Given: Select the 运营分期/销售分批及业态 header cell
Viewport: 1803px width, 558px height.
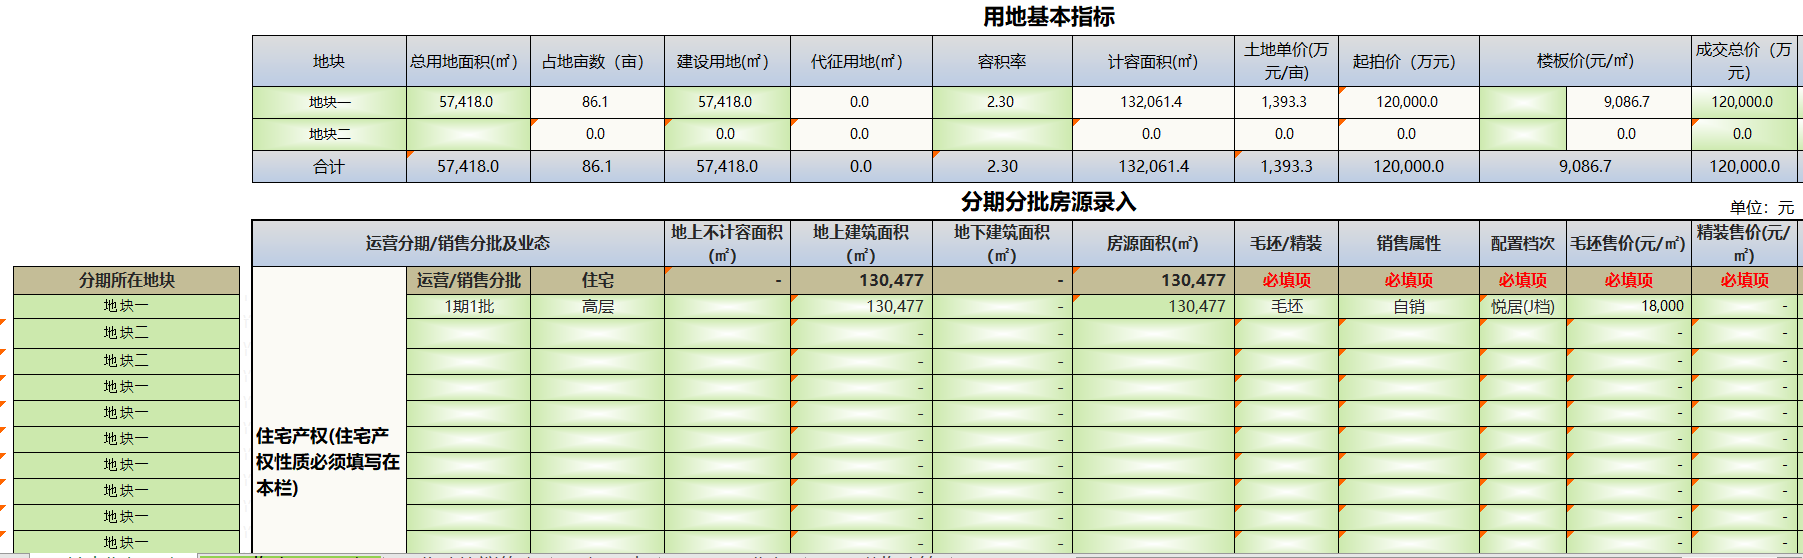Looking at the screenshot, I should 457,243.
